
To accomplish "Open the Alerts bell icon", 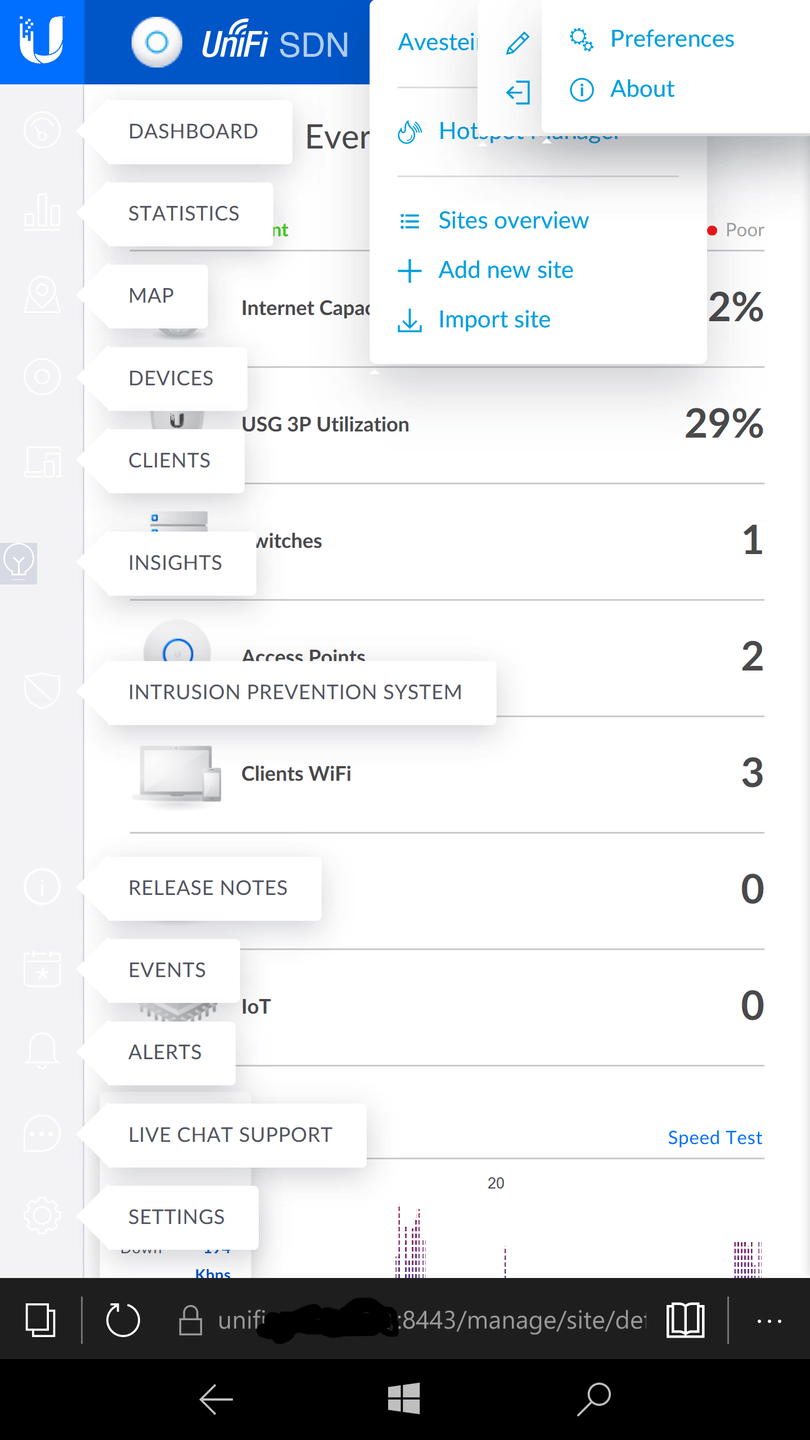I will click(42, 1051).
